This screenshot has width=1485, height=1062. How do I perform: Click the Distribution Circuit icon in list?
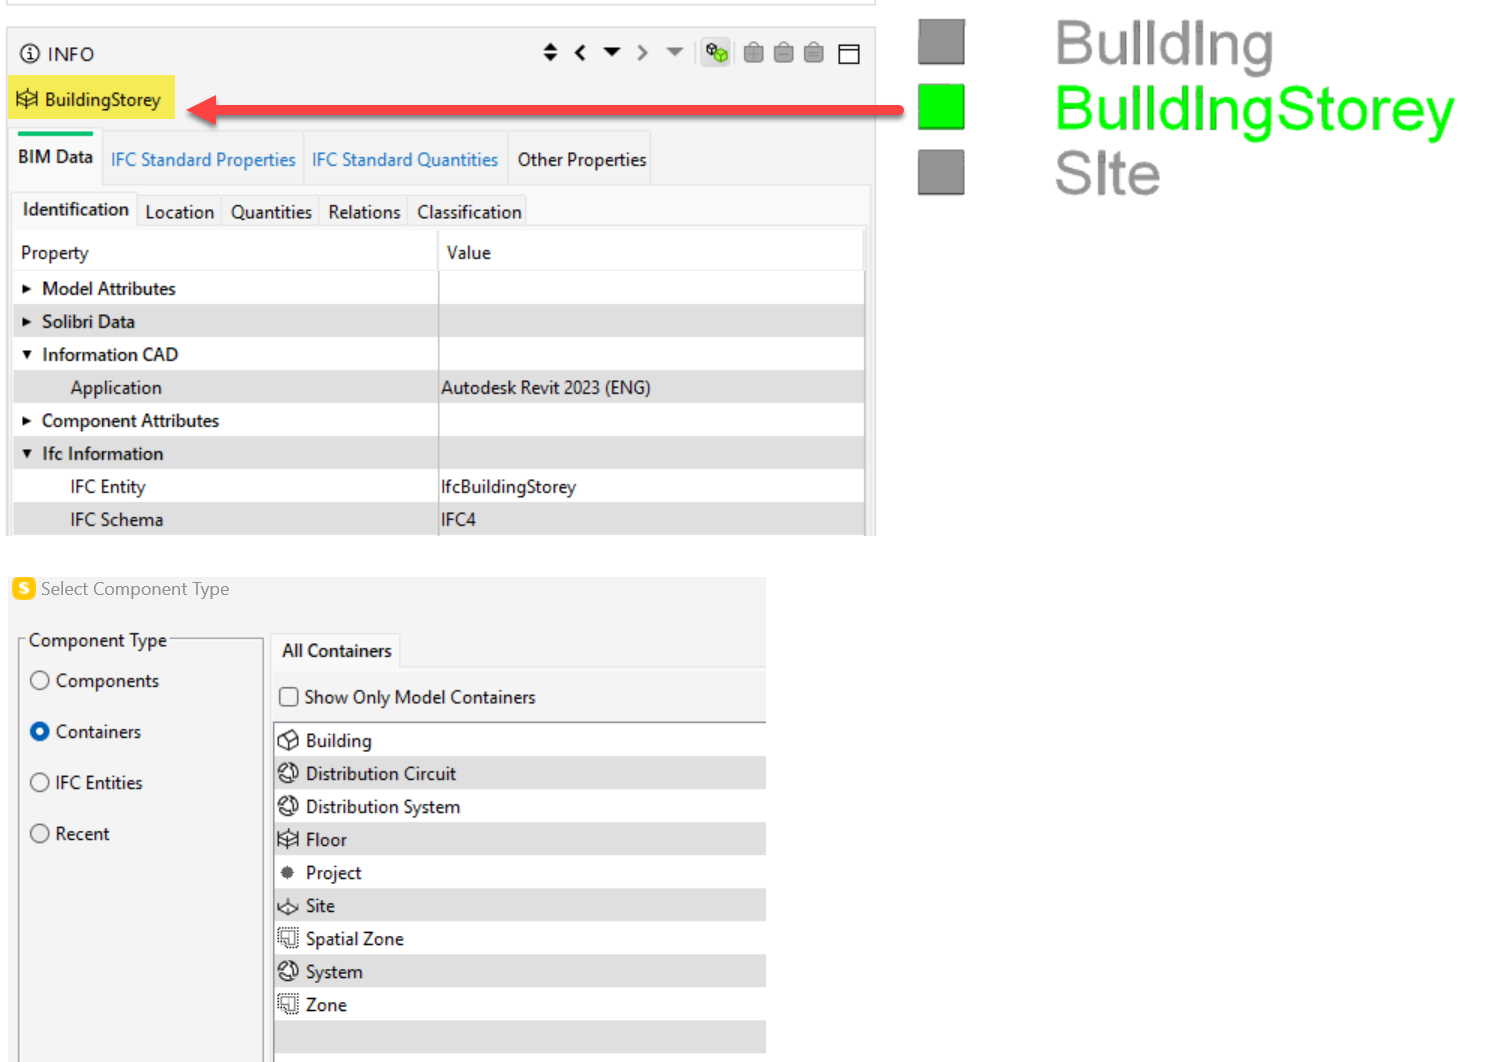[x=288, y=773]
